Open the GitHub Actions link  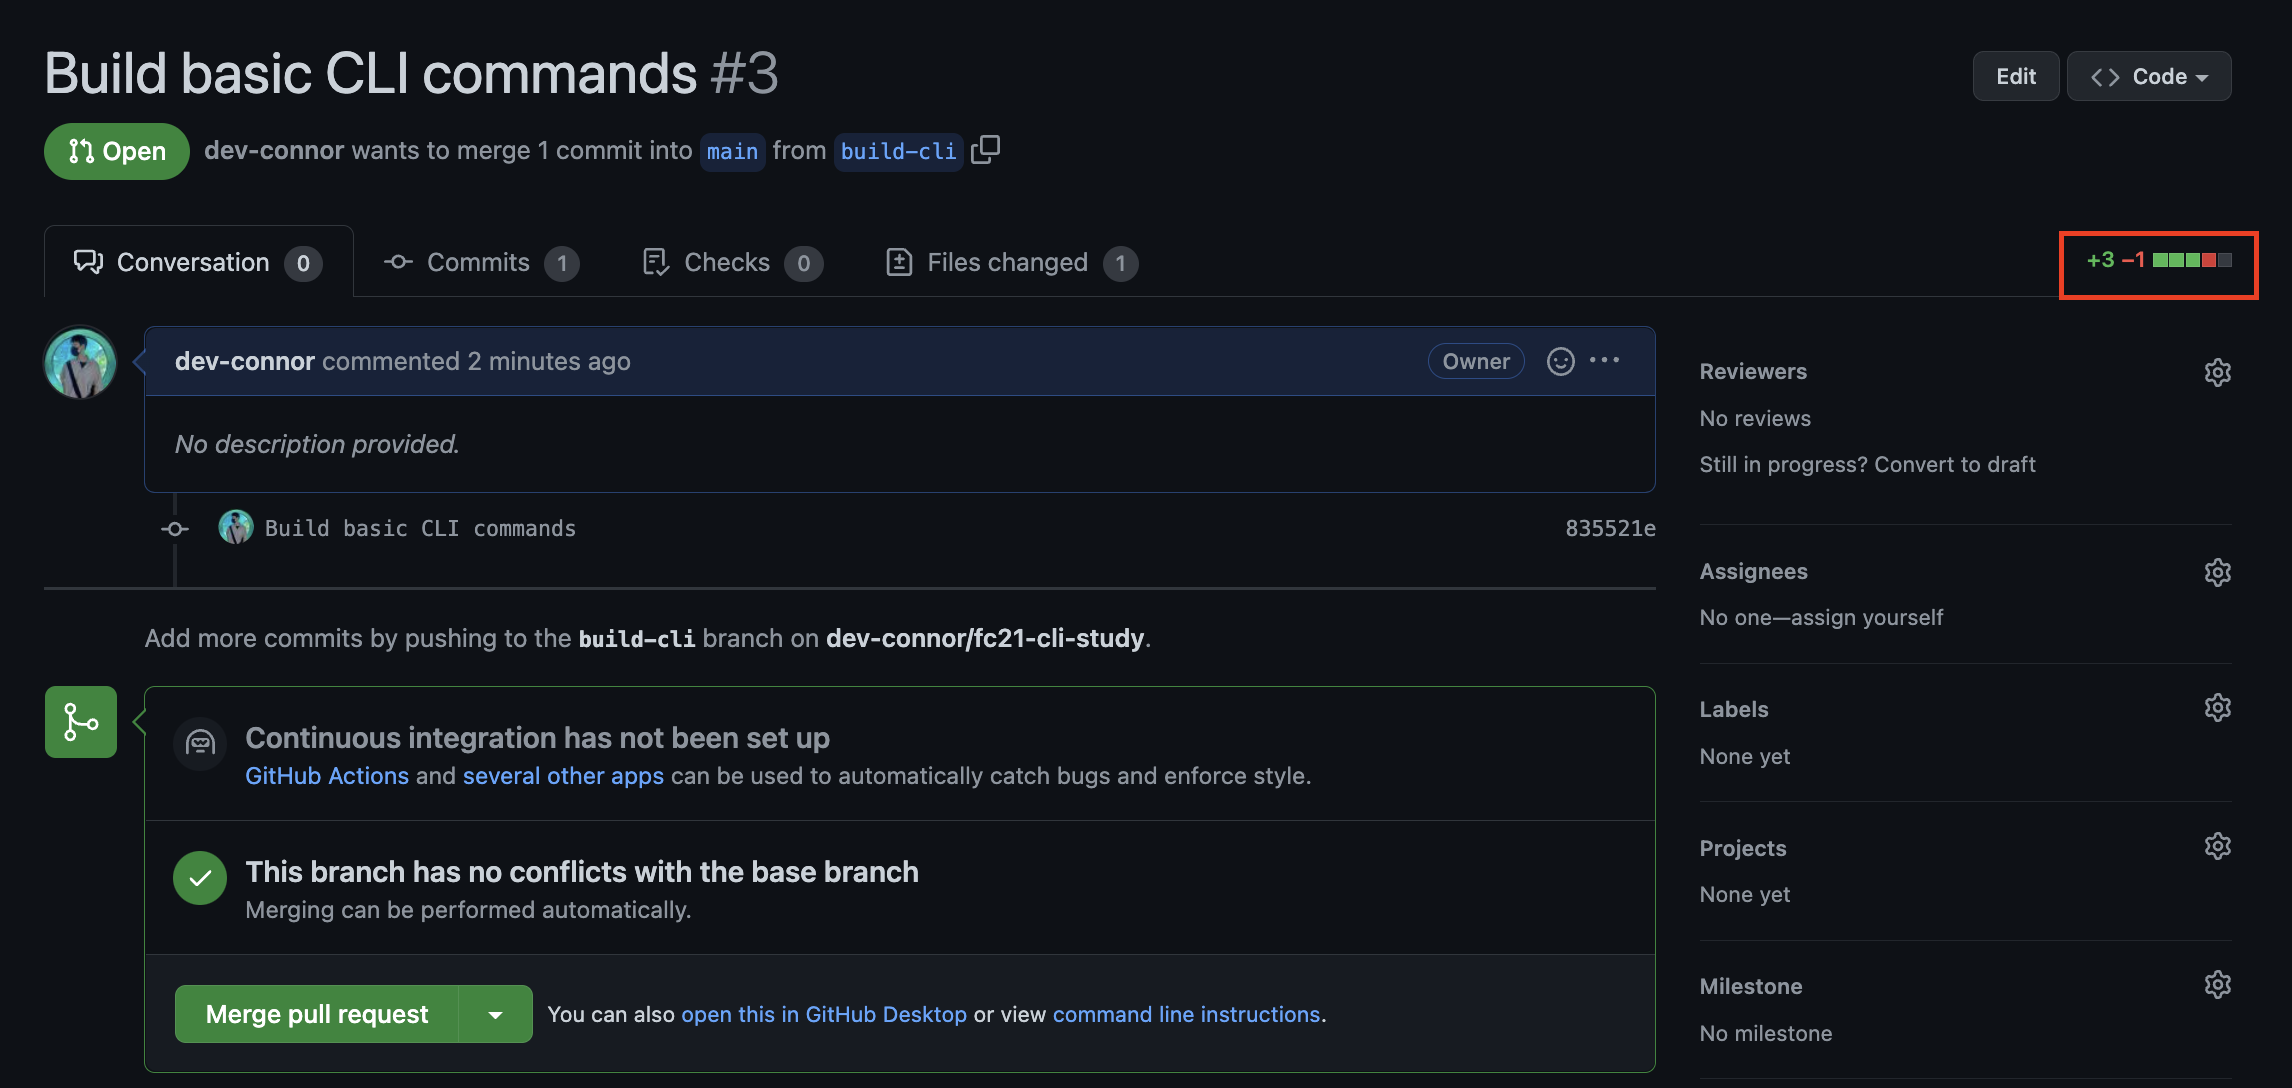(327, 776)
